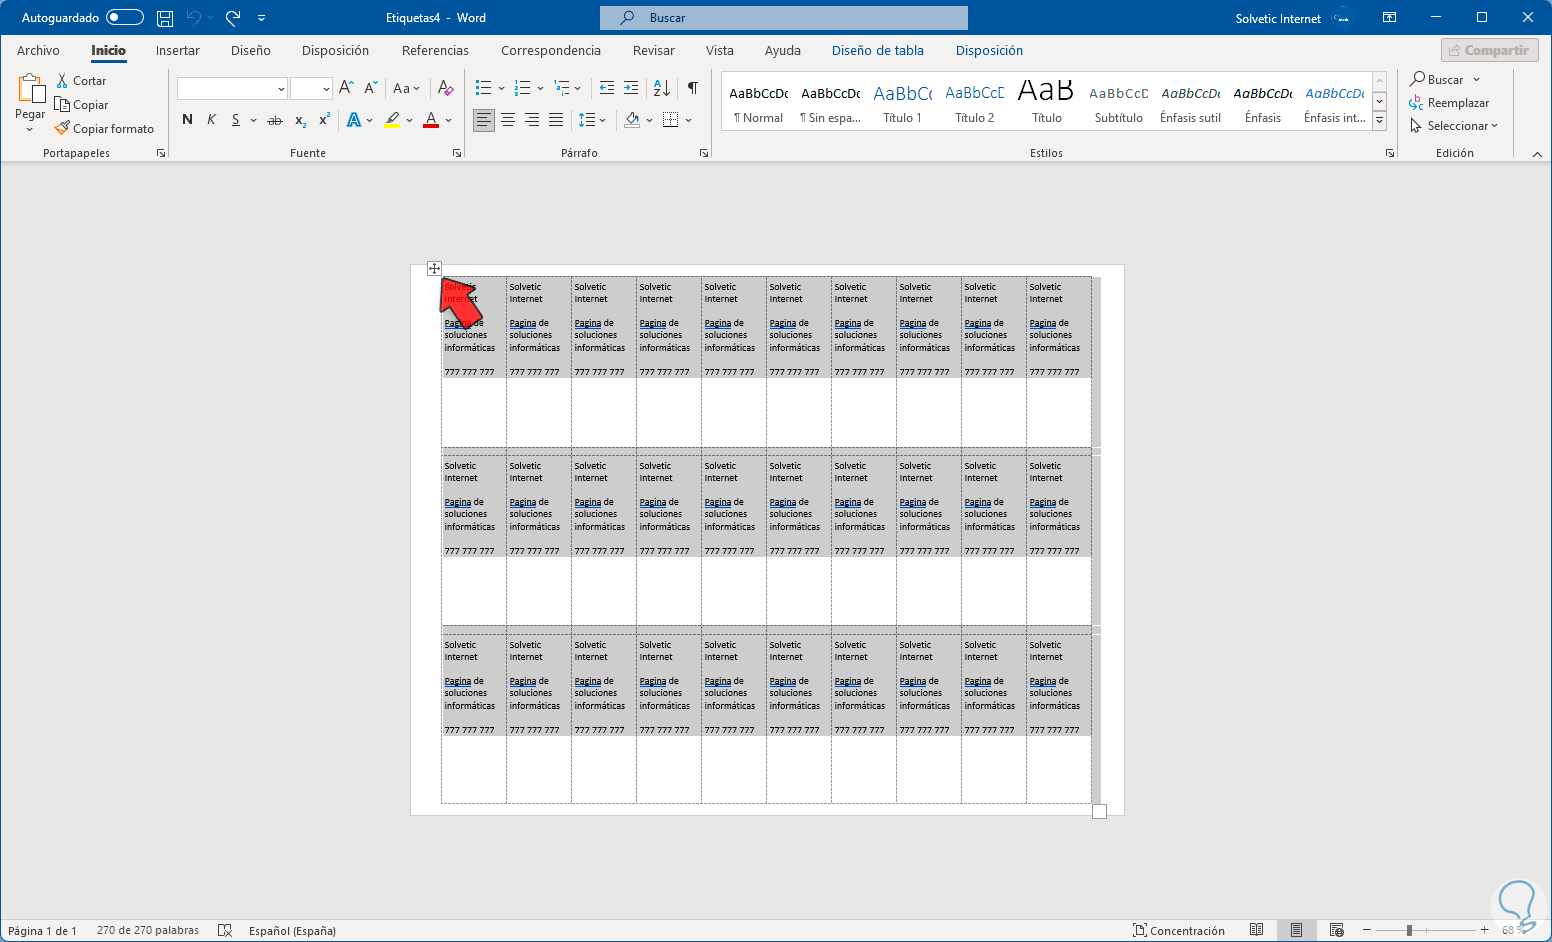Switch to the Vista tab
This screenshot has width=1552, height=942.
pos(720,50)
